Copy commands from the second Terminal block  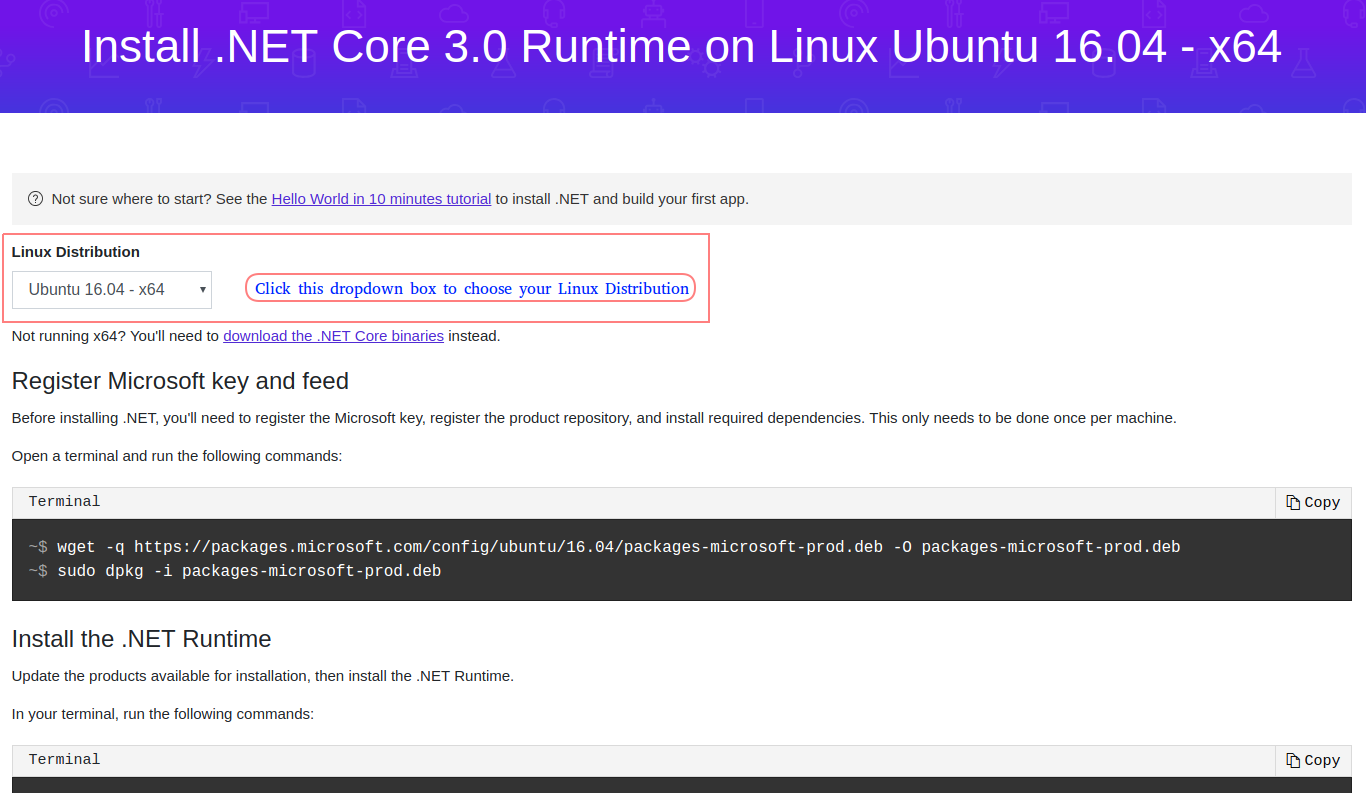coord(1313,760)
